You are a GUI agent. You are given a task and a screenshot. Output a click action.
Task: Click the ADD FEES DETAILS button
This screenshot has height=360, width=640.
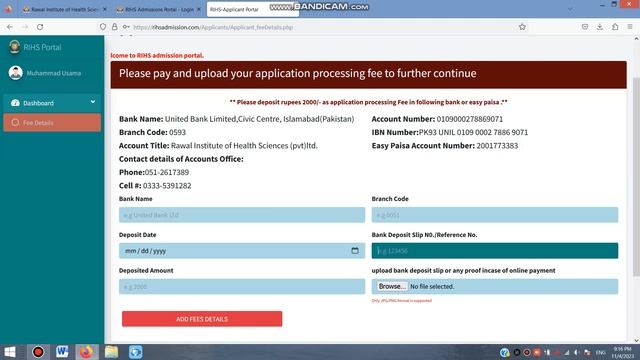(x=202, y=319)
